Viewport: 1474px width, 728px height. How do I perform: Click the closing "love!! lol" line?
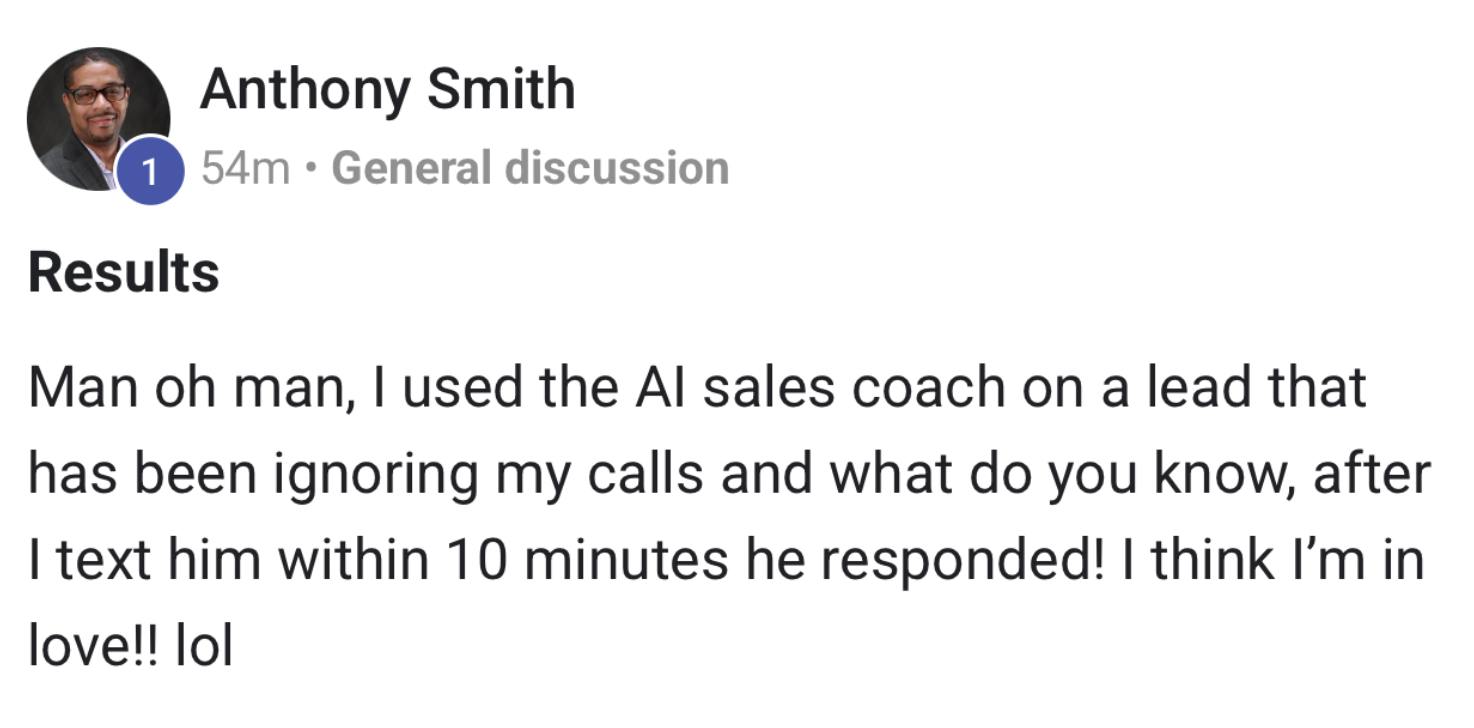coord(130,647)
